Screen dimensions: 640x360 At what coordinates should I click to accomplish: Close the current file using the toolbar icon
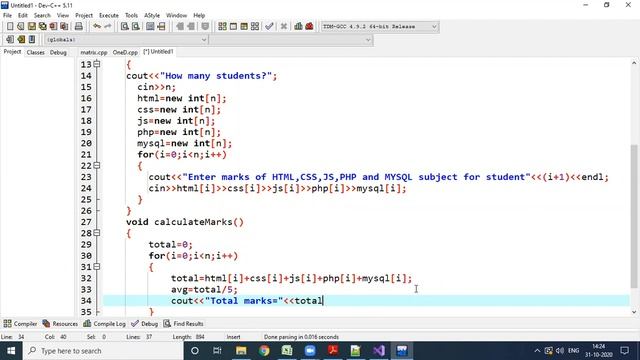pos(53,27)
